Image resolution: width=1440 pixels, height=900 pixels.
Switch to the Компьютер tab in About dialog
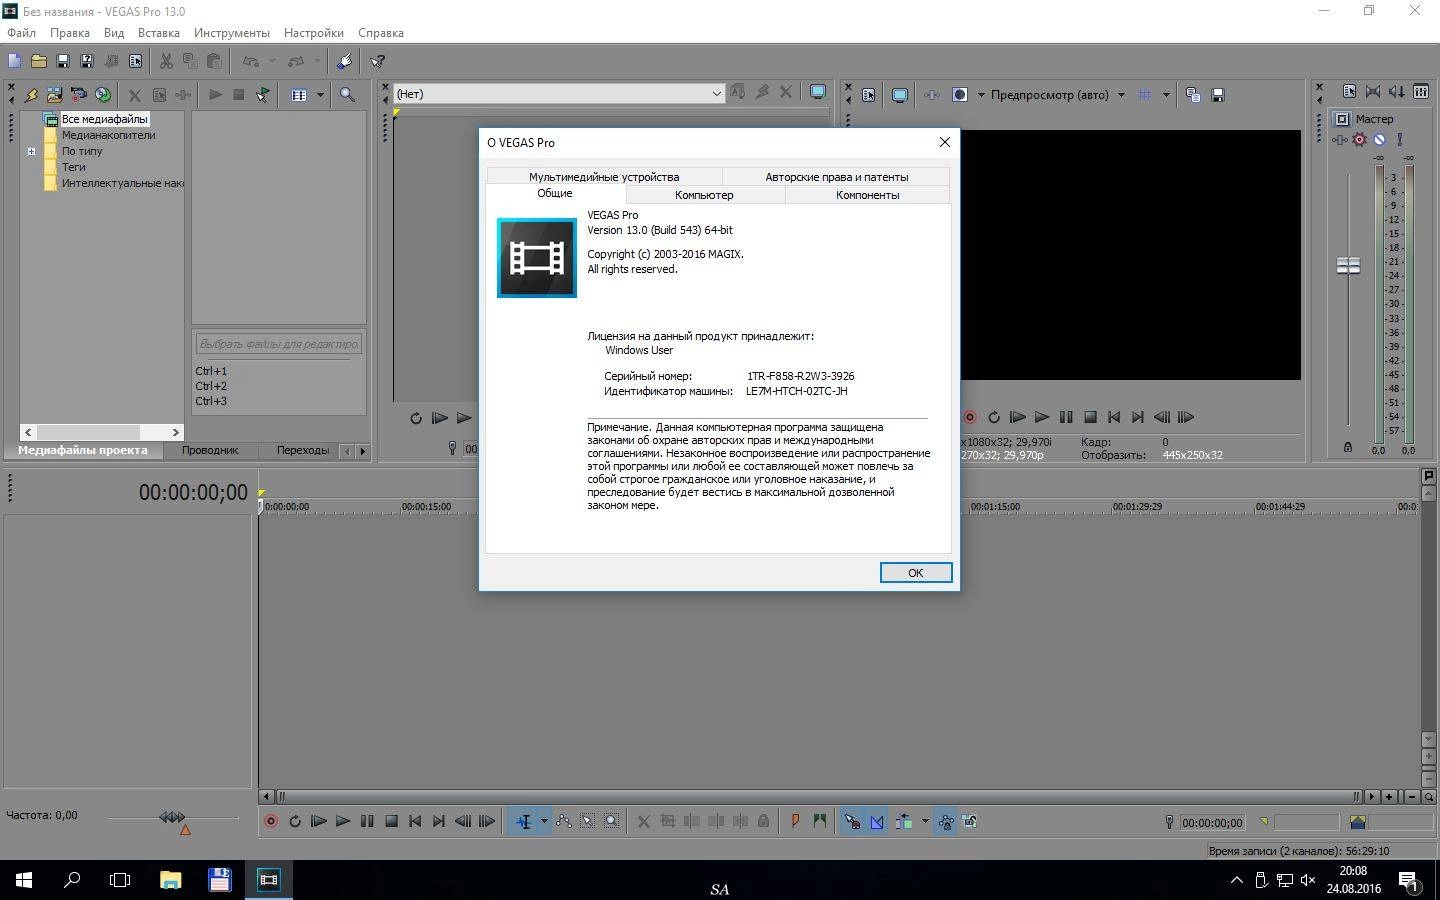pos(704,195)
